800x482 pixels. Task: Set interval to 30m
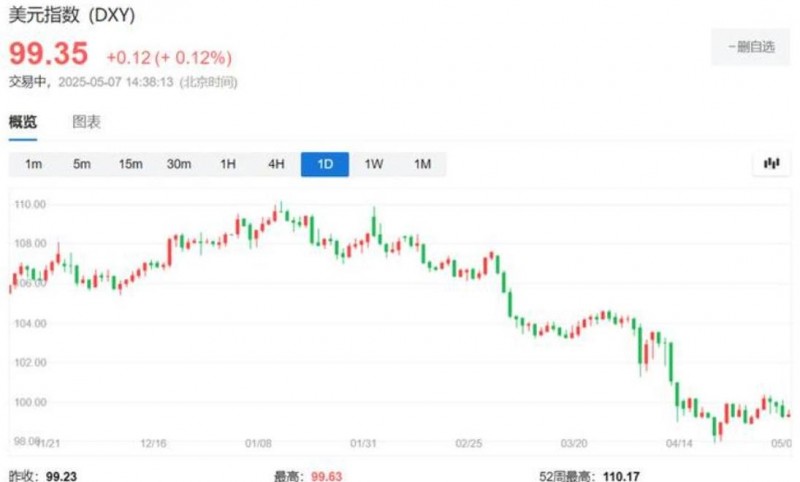pos(179,164)
